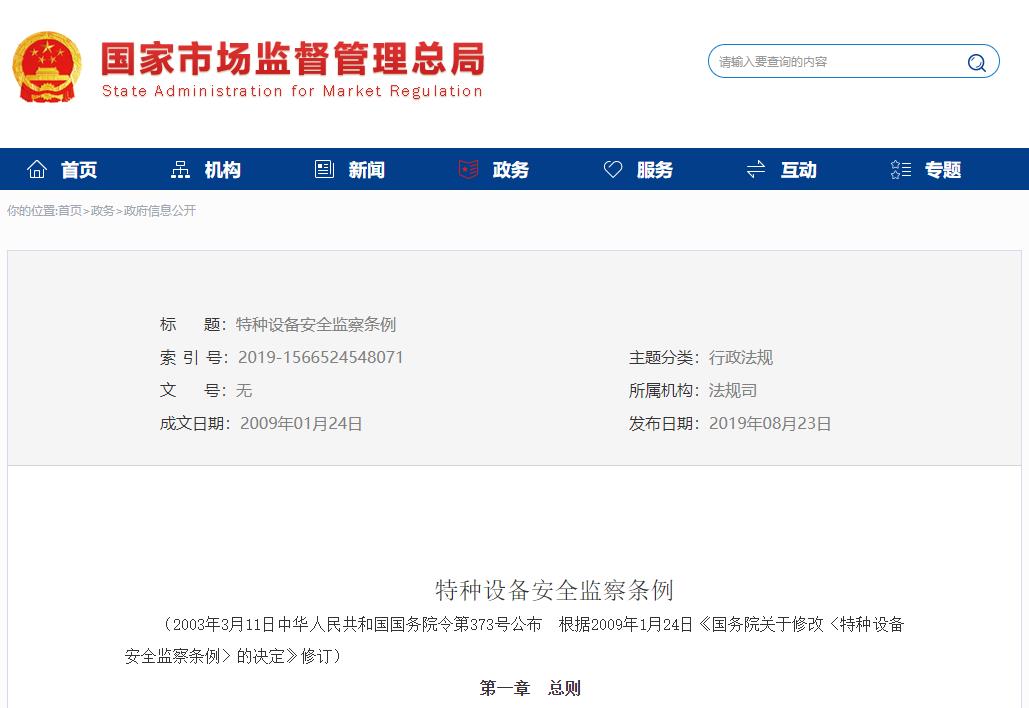Click the exchange arrows icon beside 互动
This screenshot has width=1029, height=708.
[x=756, y=170]
